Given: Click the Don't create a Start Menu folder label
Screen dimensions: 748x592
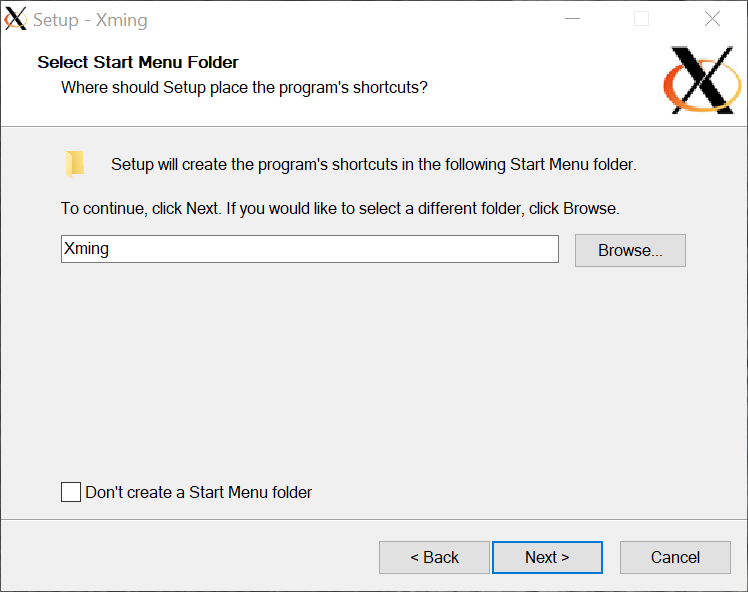Looking at the screenshot, I should click(x=198, y=492).
